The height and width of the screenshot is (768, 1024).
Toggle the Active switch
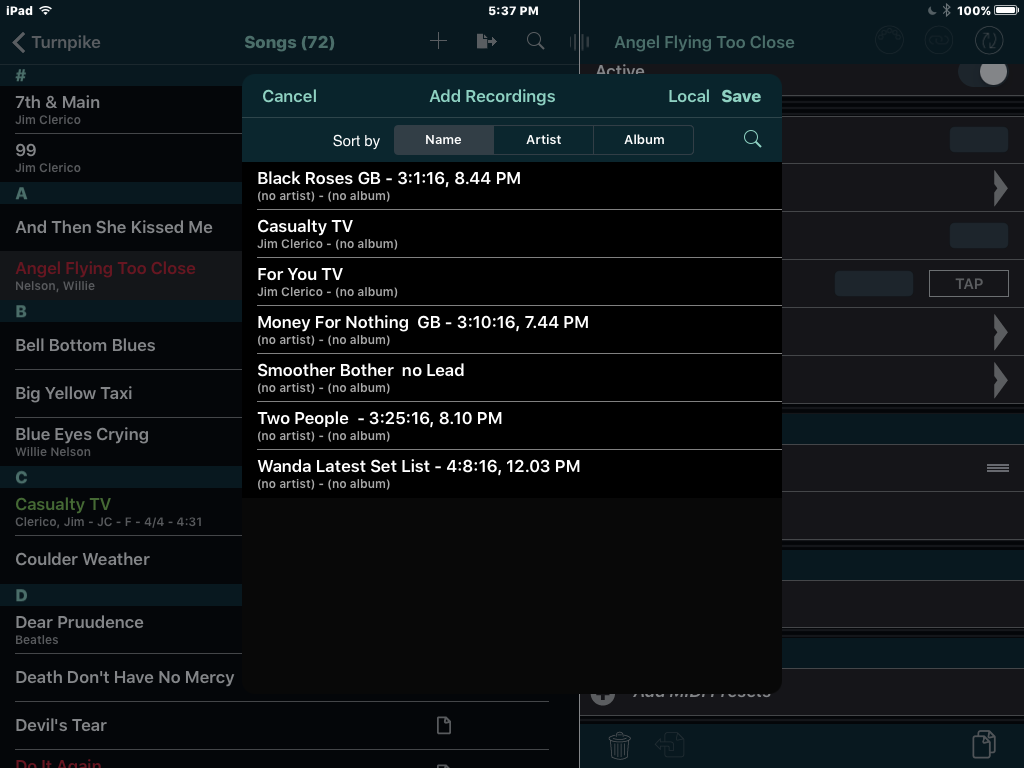(982, 72)
